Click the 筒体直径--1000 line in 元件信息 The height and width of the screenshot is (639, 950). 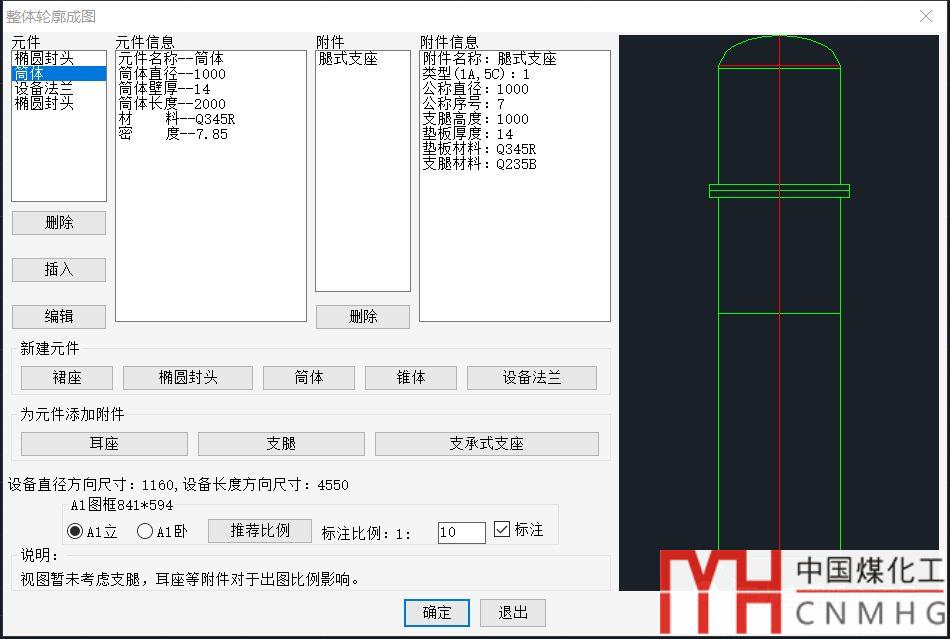coord(172,74)
